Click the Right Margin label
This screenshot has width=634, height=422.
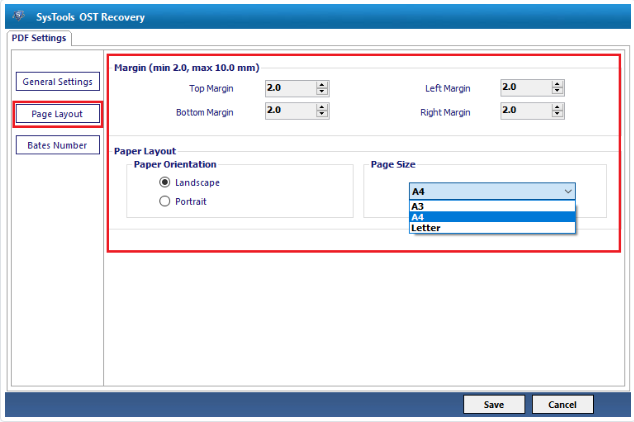pos(445,112)
